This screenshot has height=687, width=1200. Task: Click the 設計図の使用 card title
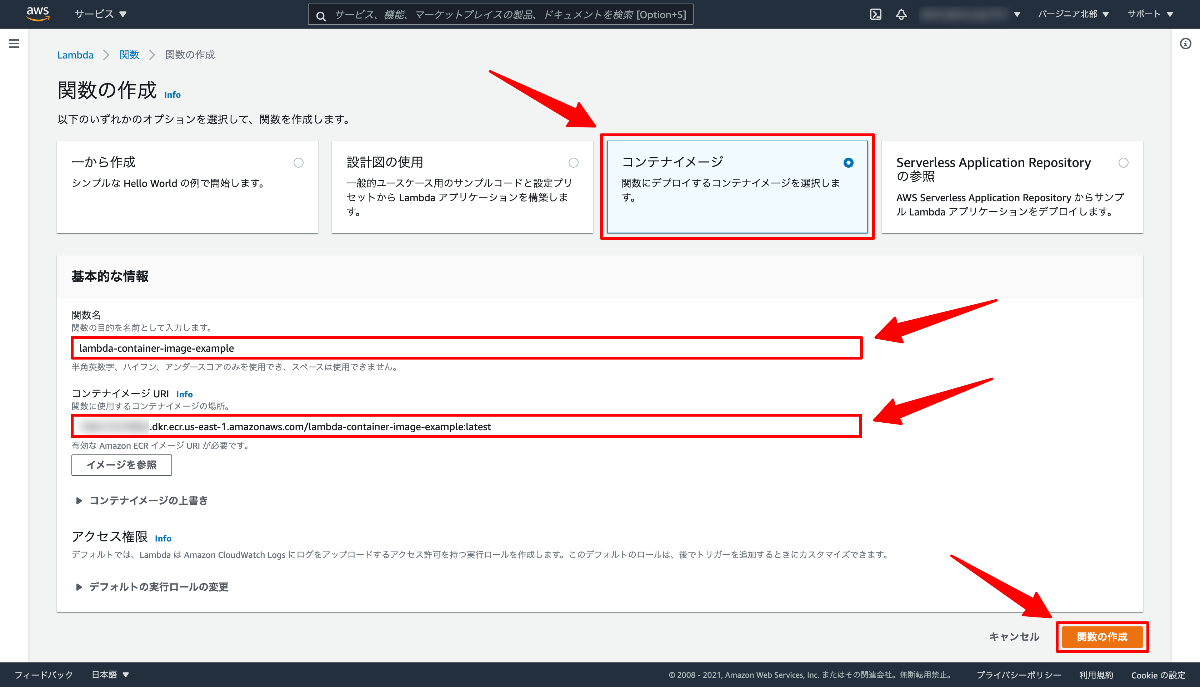(x=384, y=161)
